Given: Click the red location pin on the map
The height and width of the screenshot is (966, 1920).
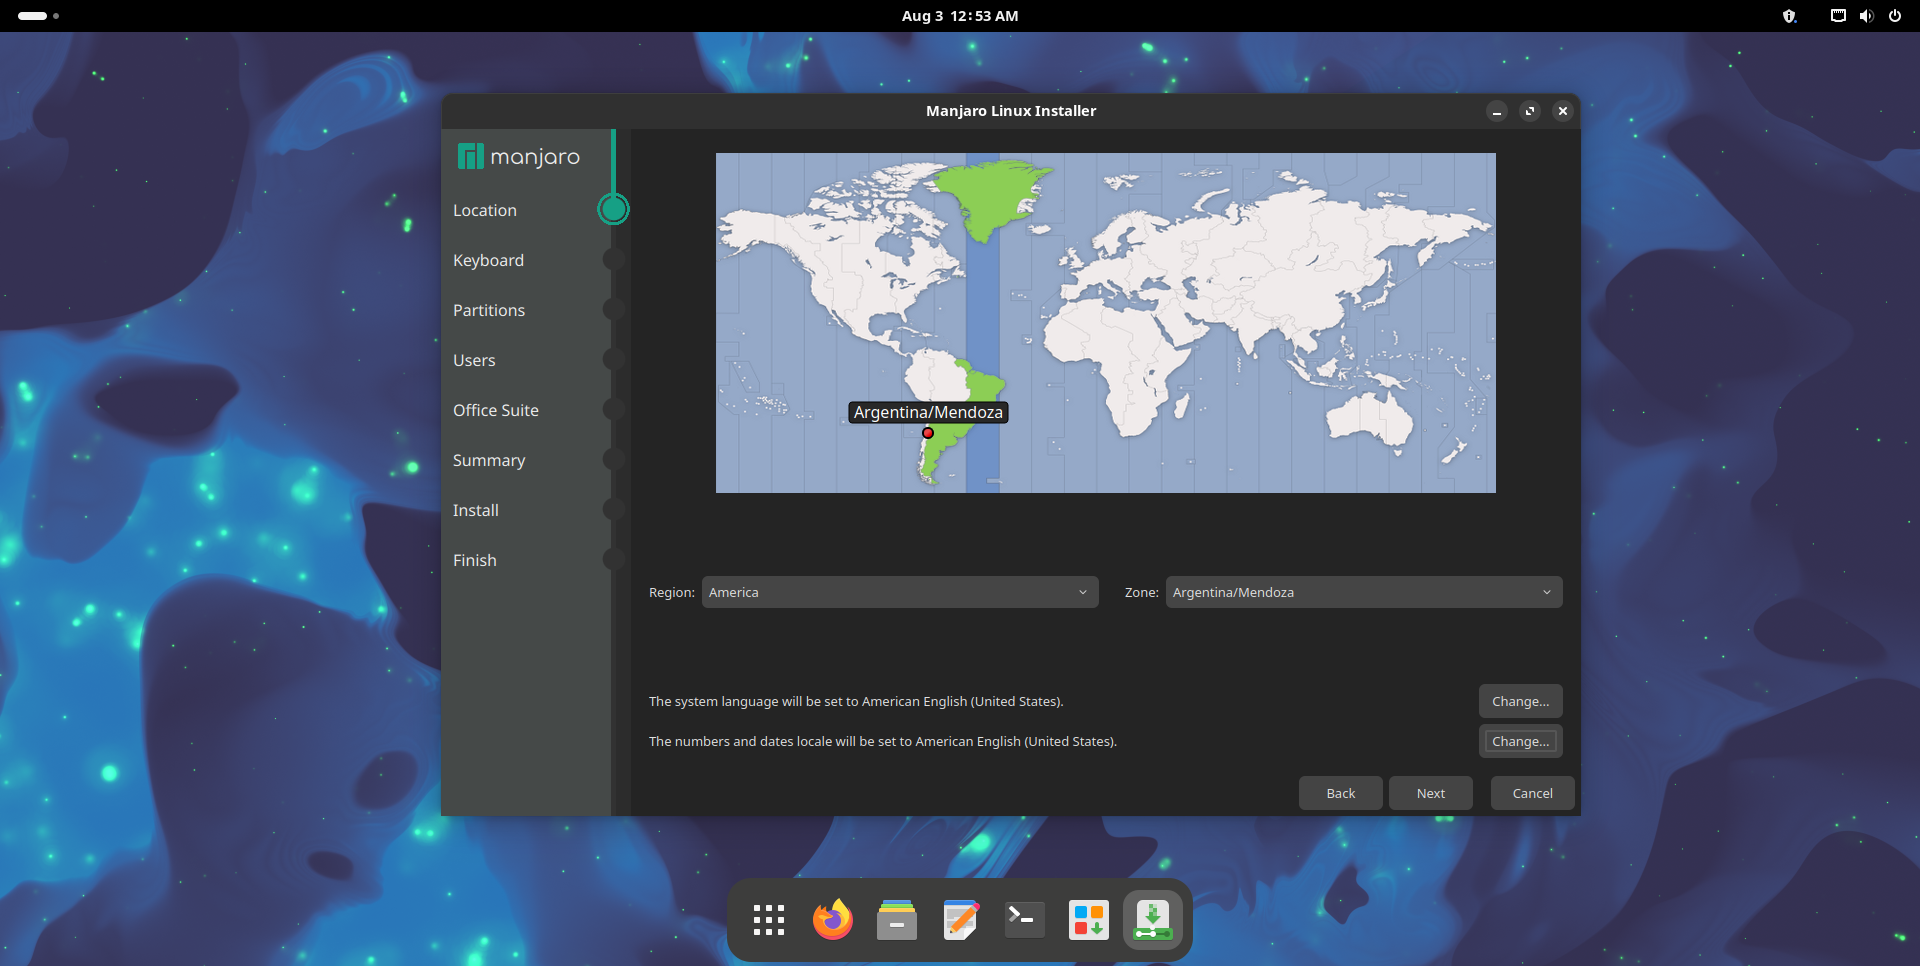Looking at the screenshot, I should pos(928,433).
